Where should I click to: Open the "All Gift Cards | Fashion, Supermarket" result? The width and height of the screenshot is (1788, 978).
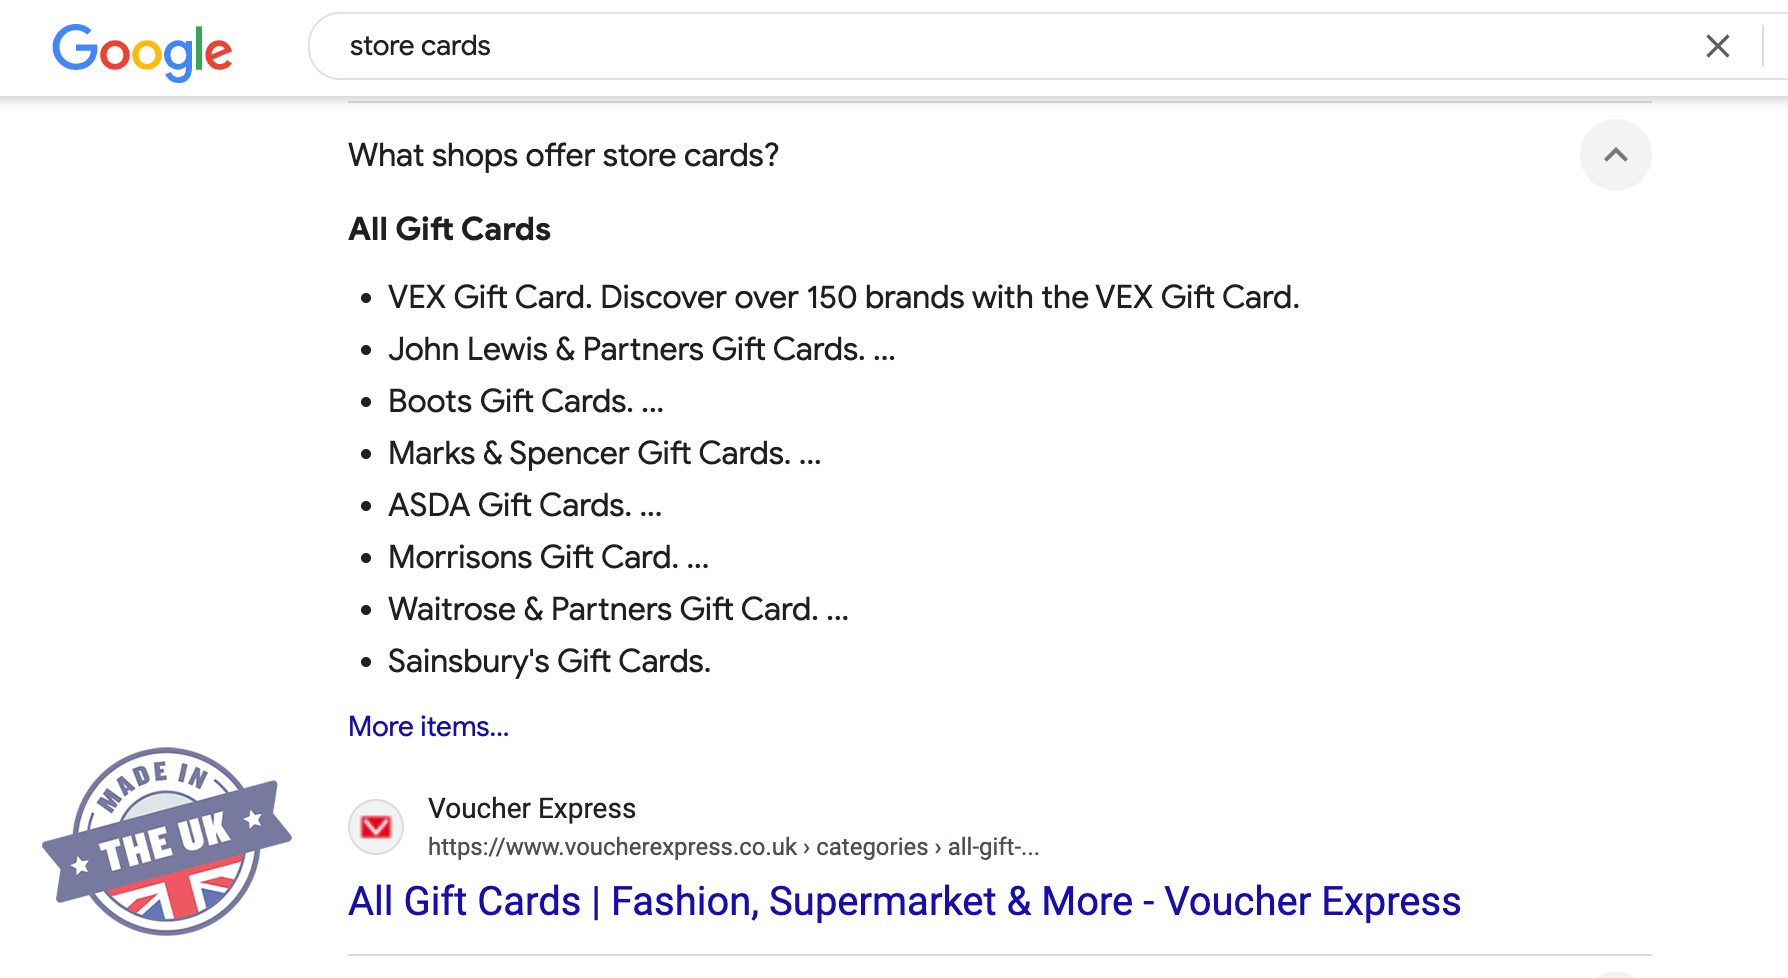pos(904,901)
